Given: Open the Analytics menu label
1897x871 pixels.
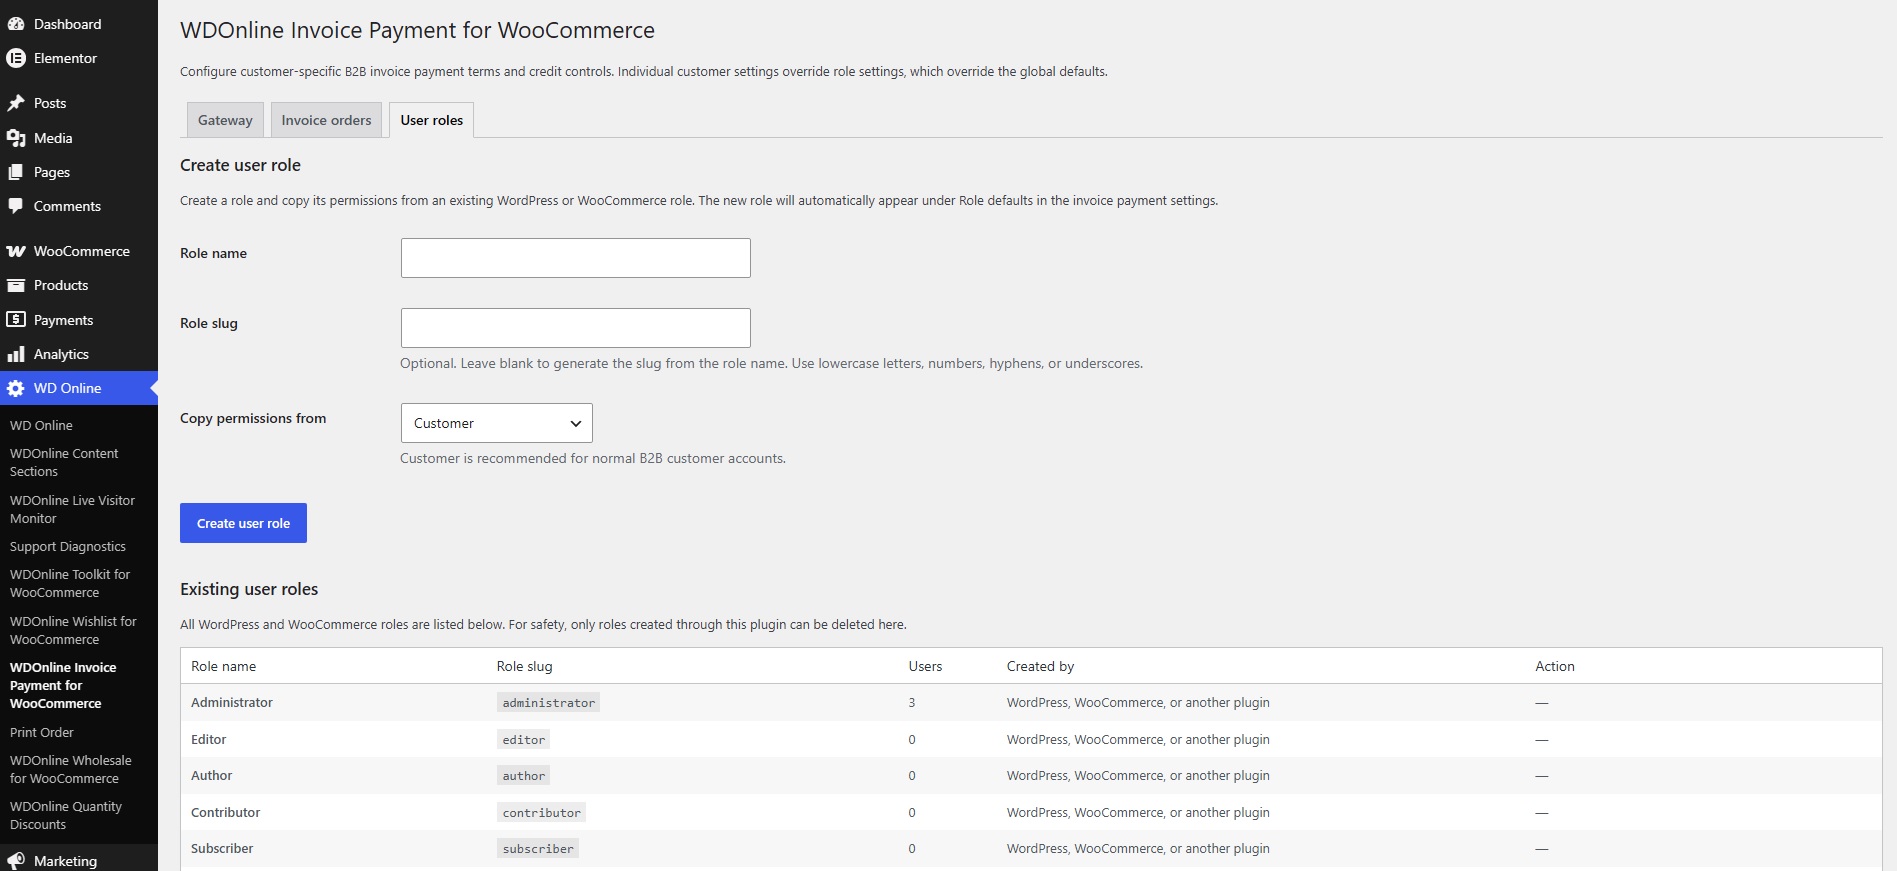Looking at the screenshot, I should pyautogui.click(x=61, y=354).
